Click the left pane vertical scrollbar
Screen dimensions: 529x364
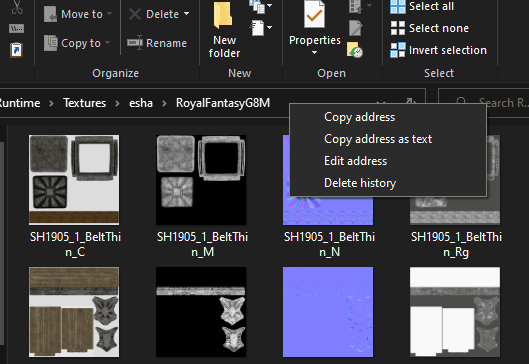[x=2, y=243]
